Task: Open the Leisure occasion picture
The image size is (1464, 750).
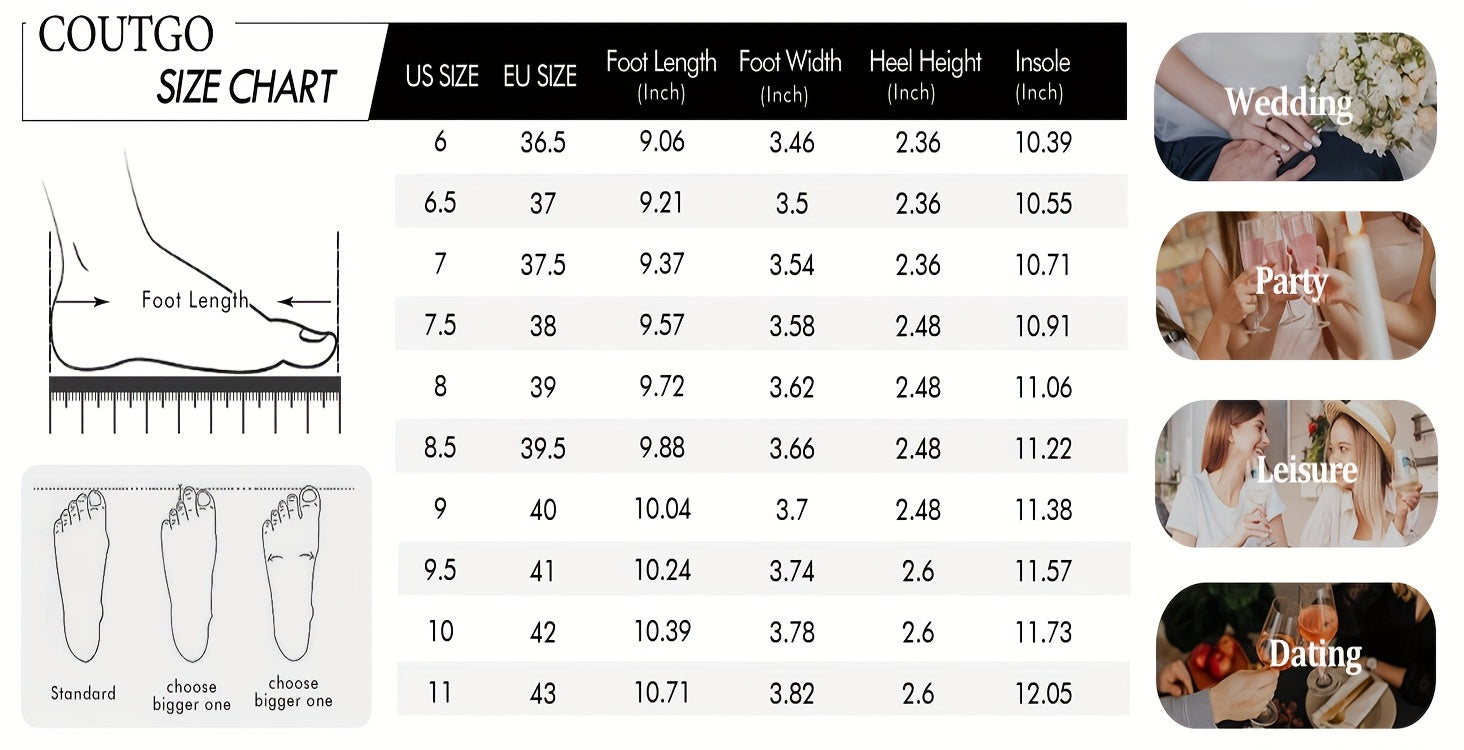Action: pyautogui.click(x=1296, y=473)
